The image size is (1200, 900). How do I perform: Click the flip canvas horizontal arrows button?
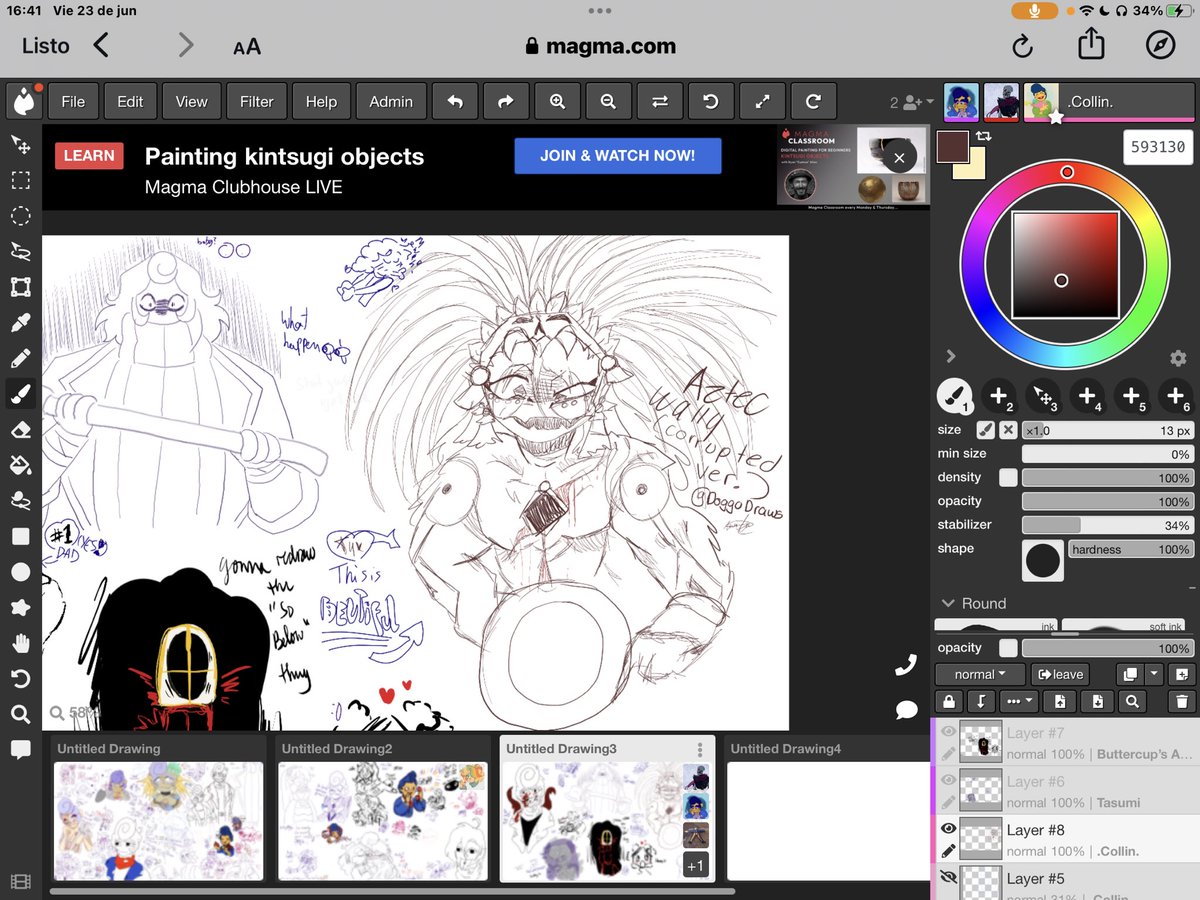pos(660,101)
